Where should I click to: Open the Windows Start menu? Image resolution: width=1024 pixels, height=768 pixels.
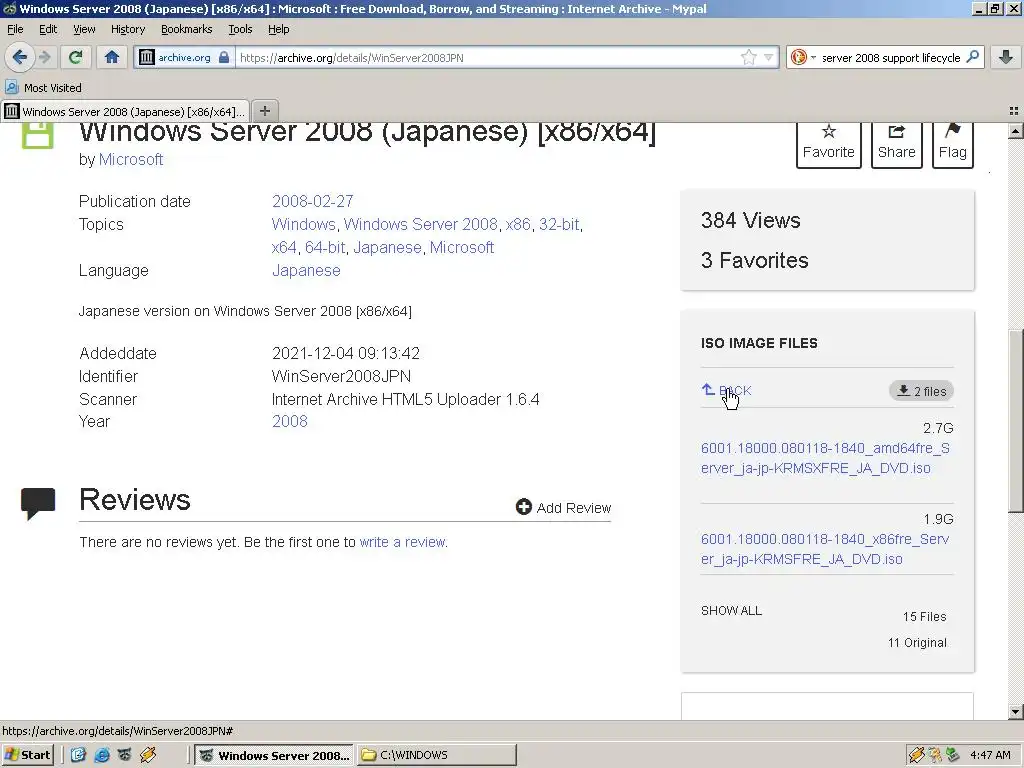coord(27,755)
